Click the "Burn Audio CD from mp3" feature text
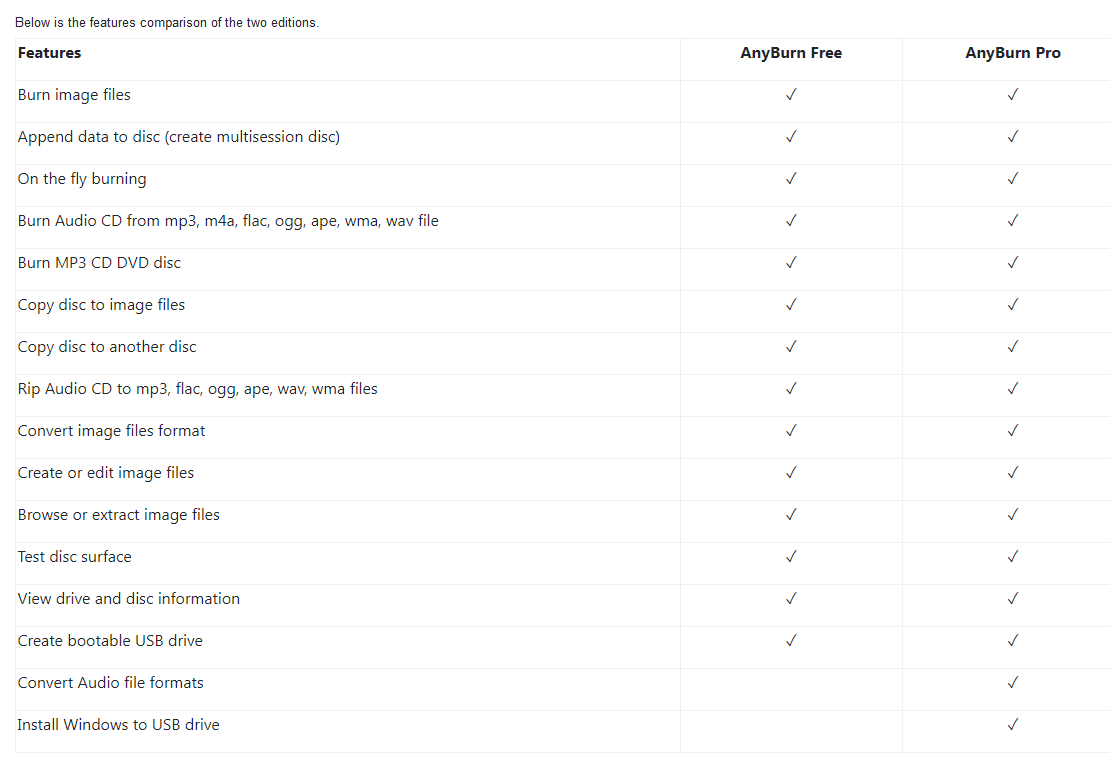The height and width of the screenshot is (777, 1110). click(x=228, y=221)
